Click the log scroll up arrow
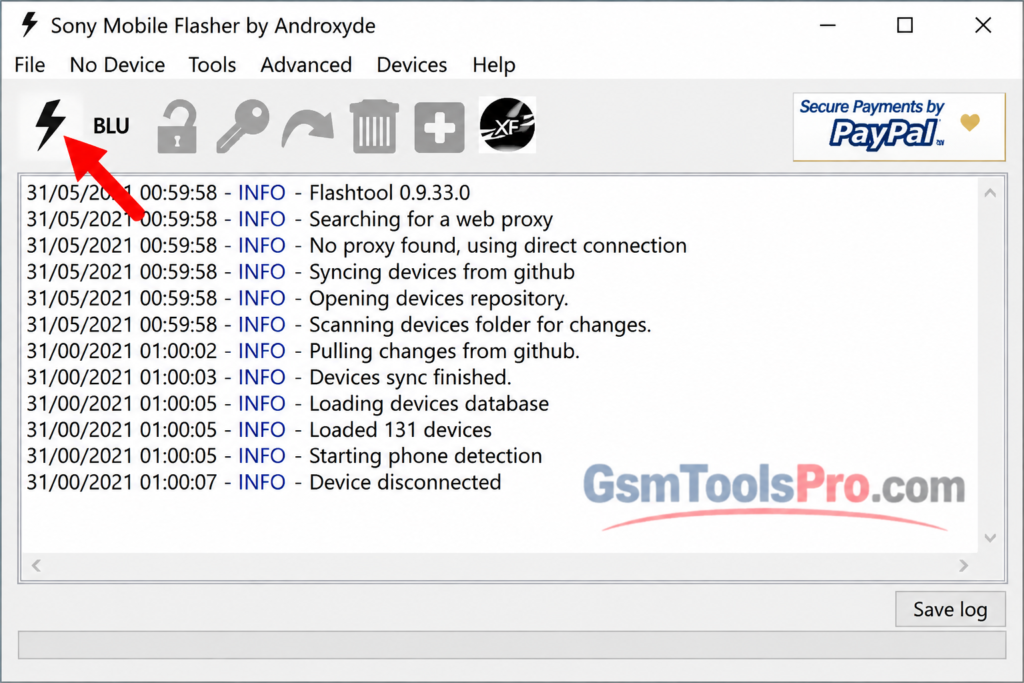 coord(990,193)
